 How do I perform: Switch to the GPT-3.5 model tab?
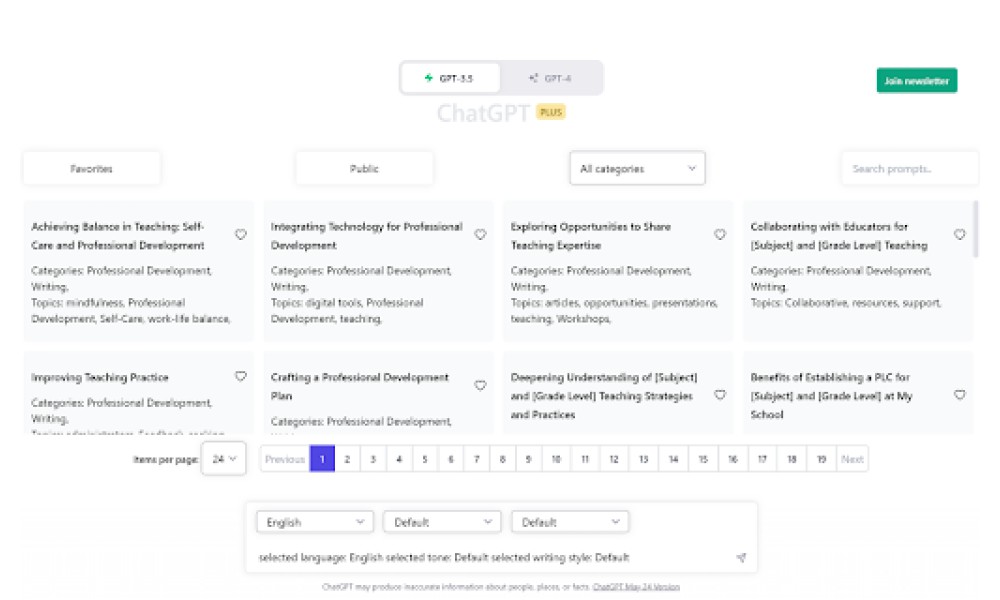pos(450,78)
